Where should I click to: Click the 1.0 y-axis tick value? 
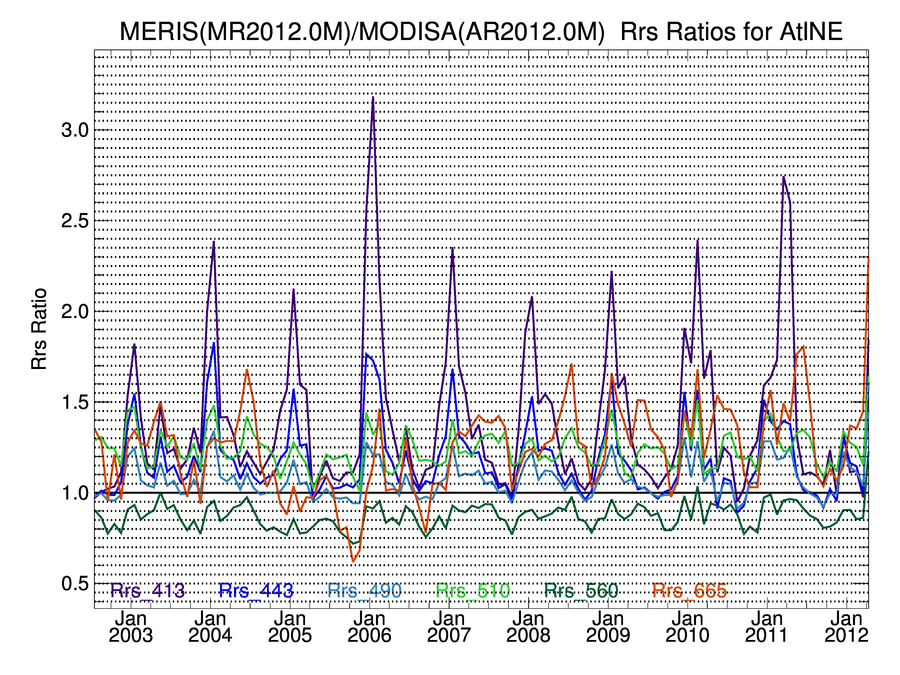click(x=75, y=492)
